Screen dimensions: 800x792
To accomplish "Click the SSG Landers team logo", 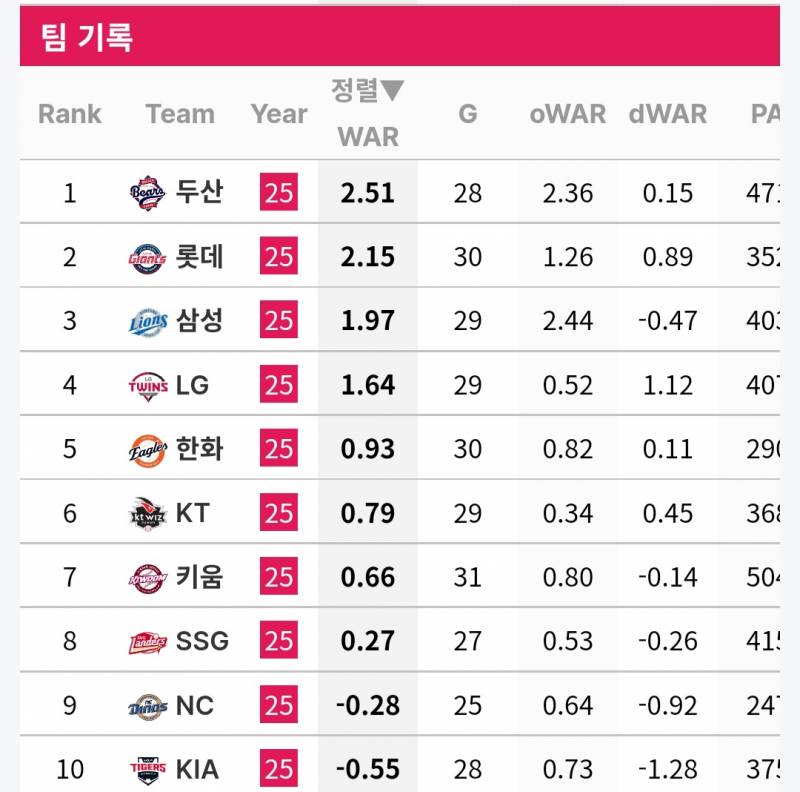I will 148,641.
